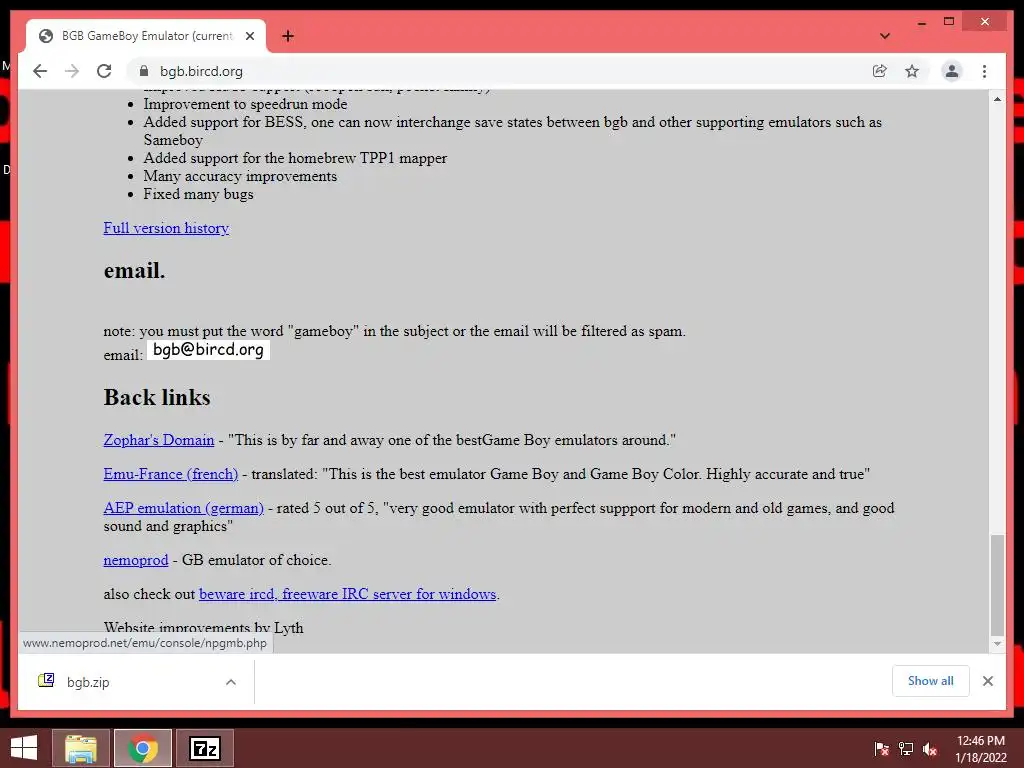Close the BGB GameBoy Emulator tab
The image size is (1024, 768).
(249, 36)
